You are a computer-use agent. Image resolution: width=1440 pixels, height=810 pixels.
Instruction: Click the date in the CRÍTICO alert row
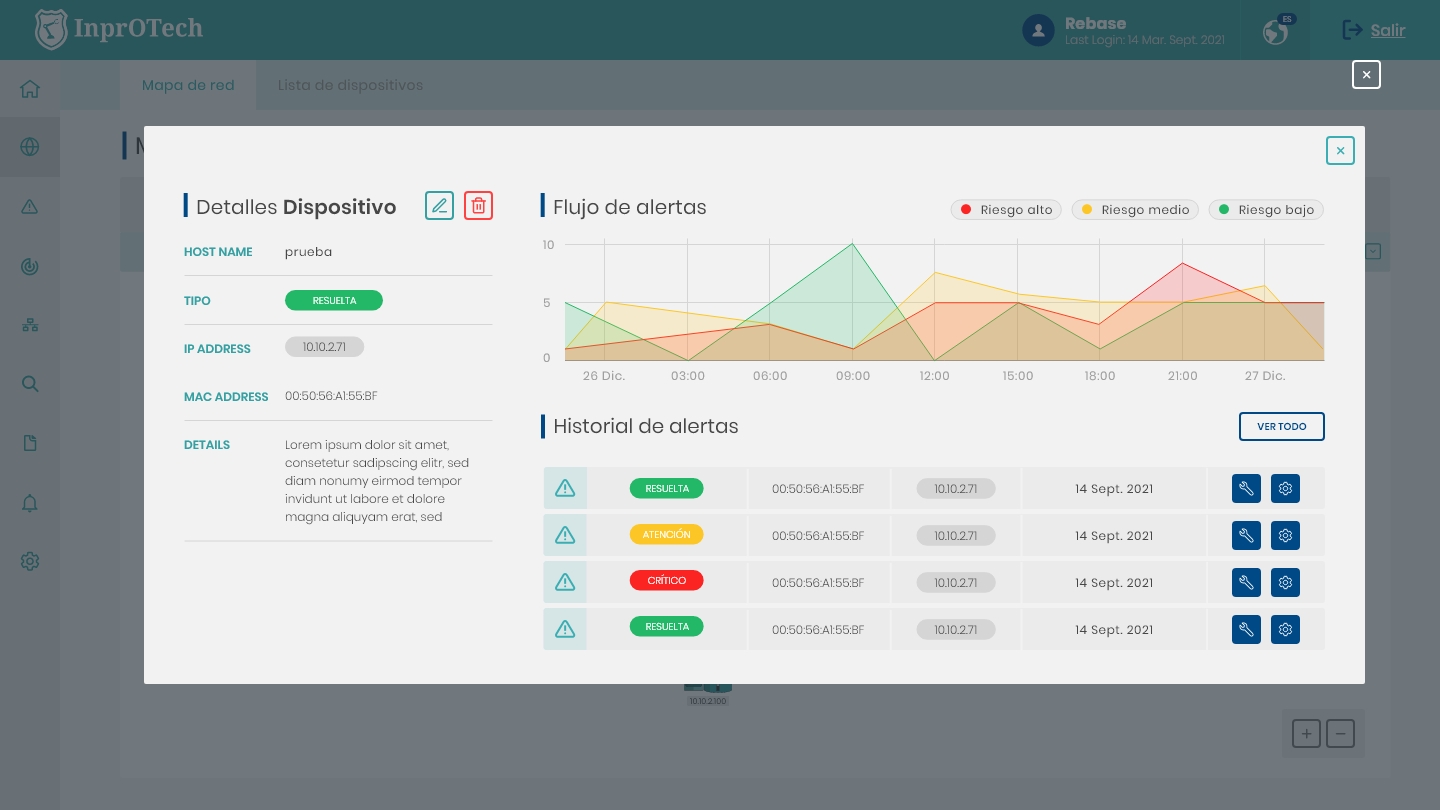pyautogui.click(x=1114, y=582)
